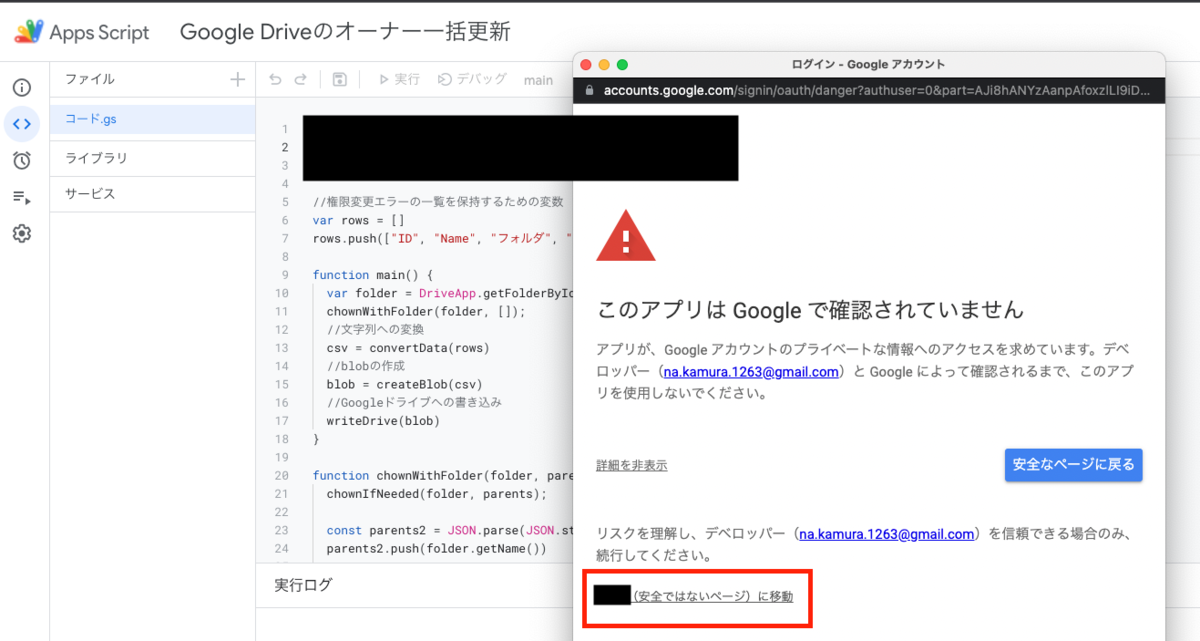The width and height of the screenshot is (1200, 641).
Task: Select the Editor code brackets icon
Action: 22,124
